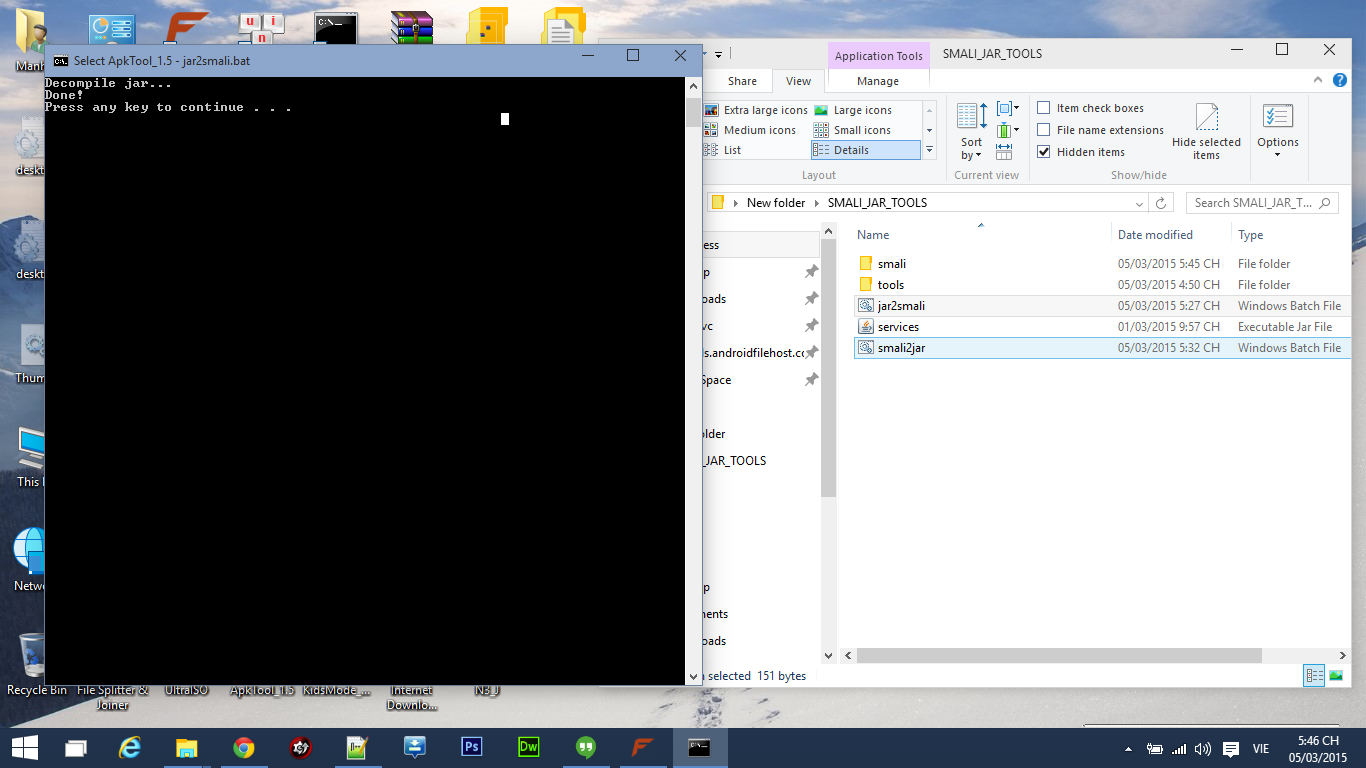Uncheck Hidden items checkbox
Image resolution: width=1366 pixels, height=768 pixels.
click(1044, 152)
